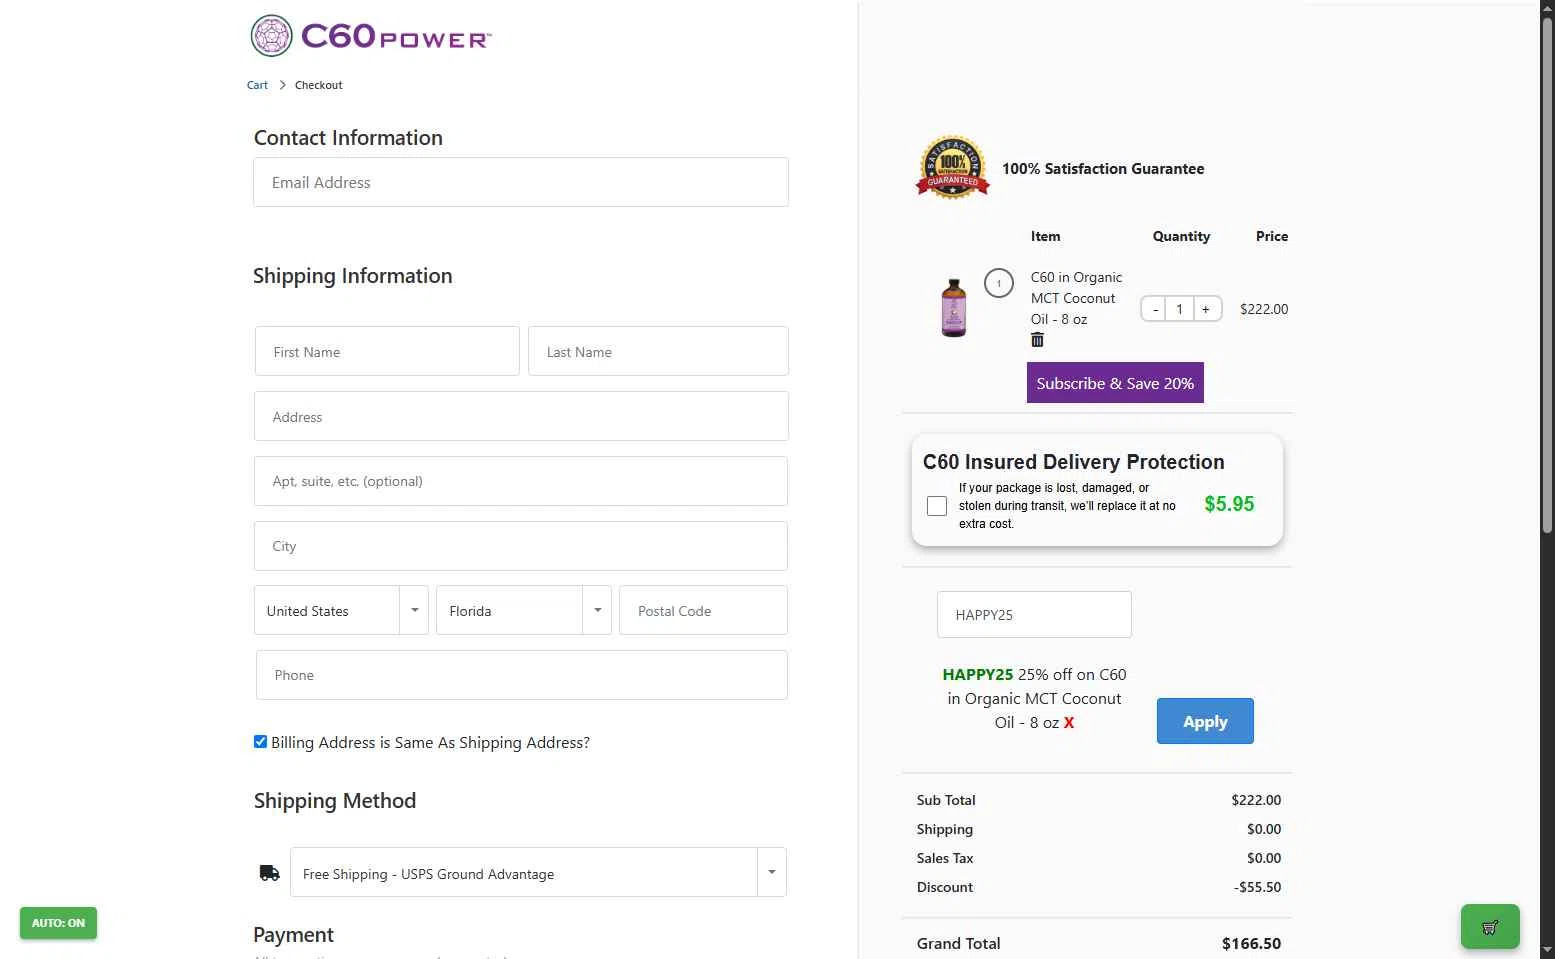Click into the Last Name field
1555x959 pixels.
coord(658,351)
